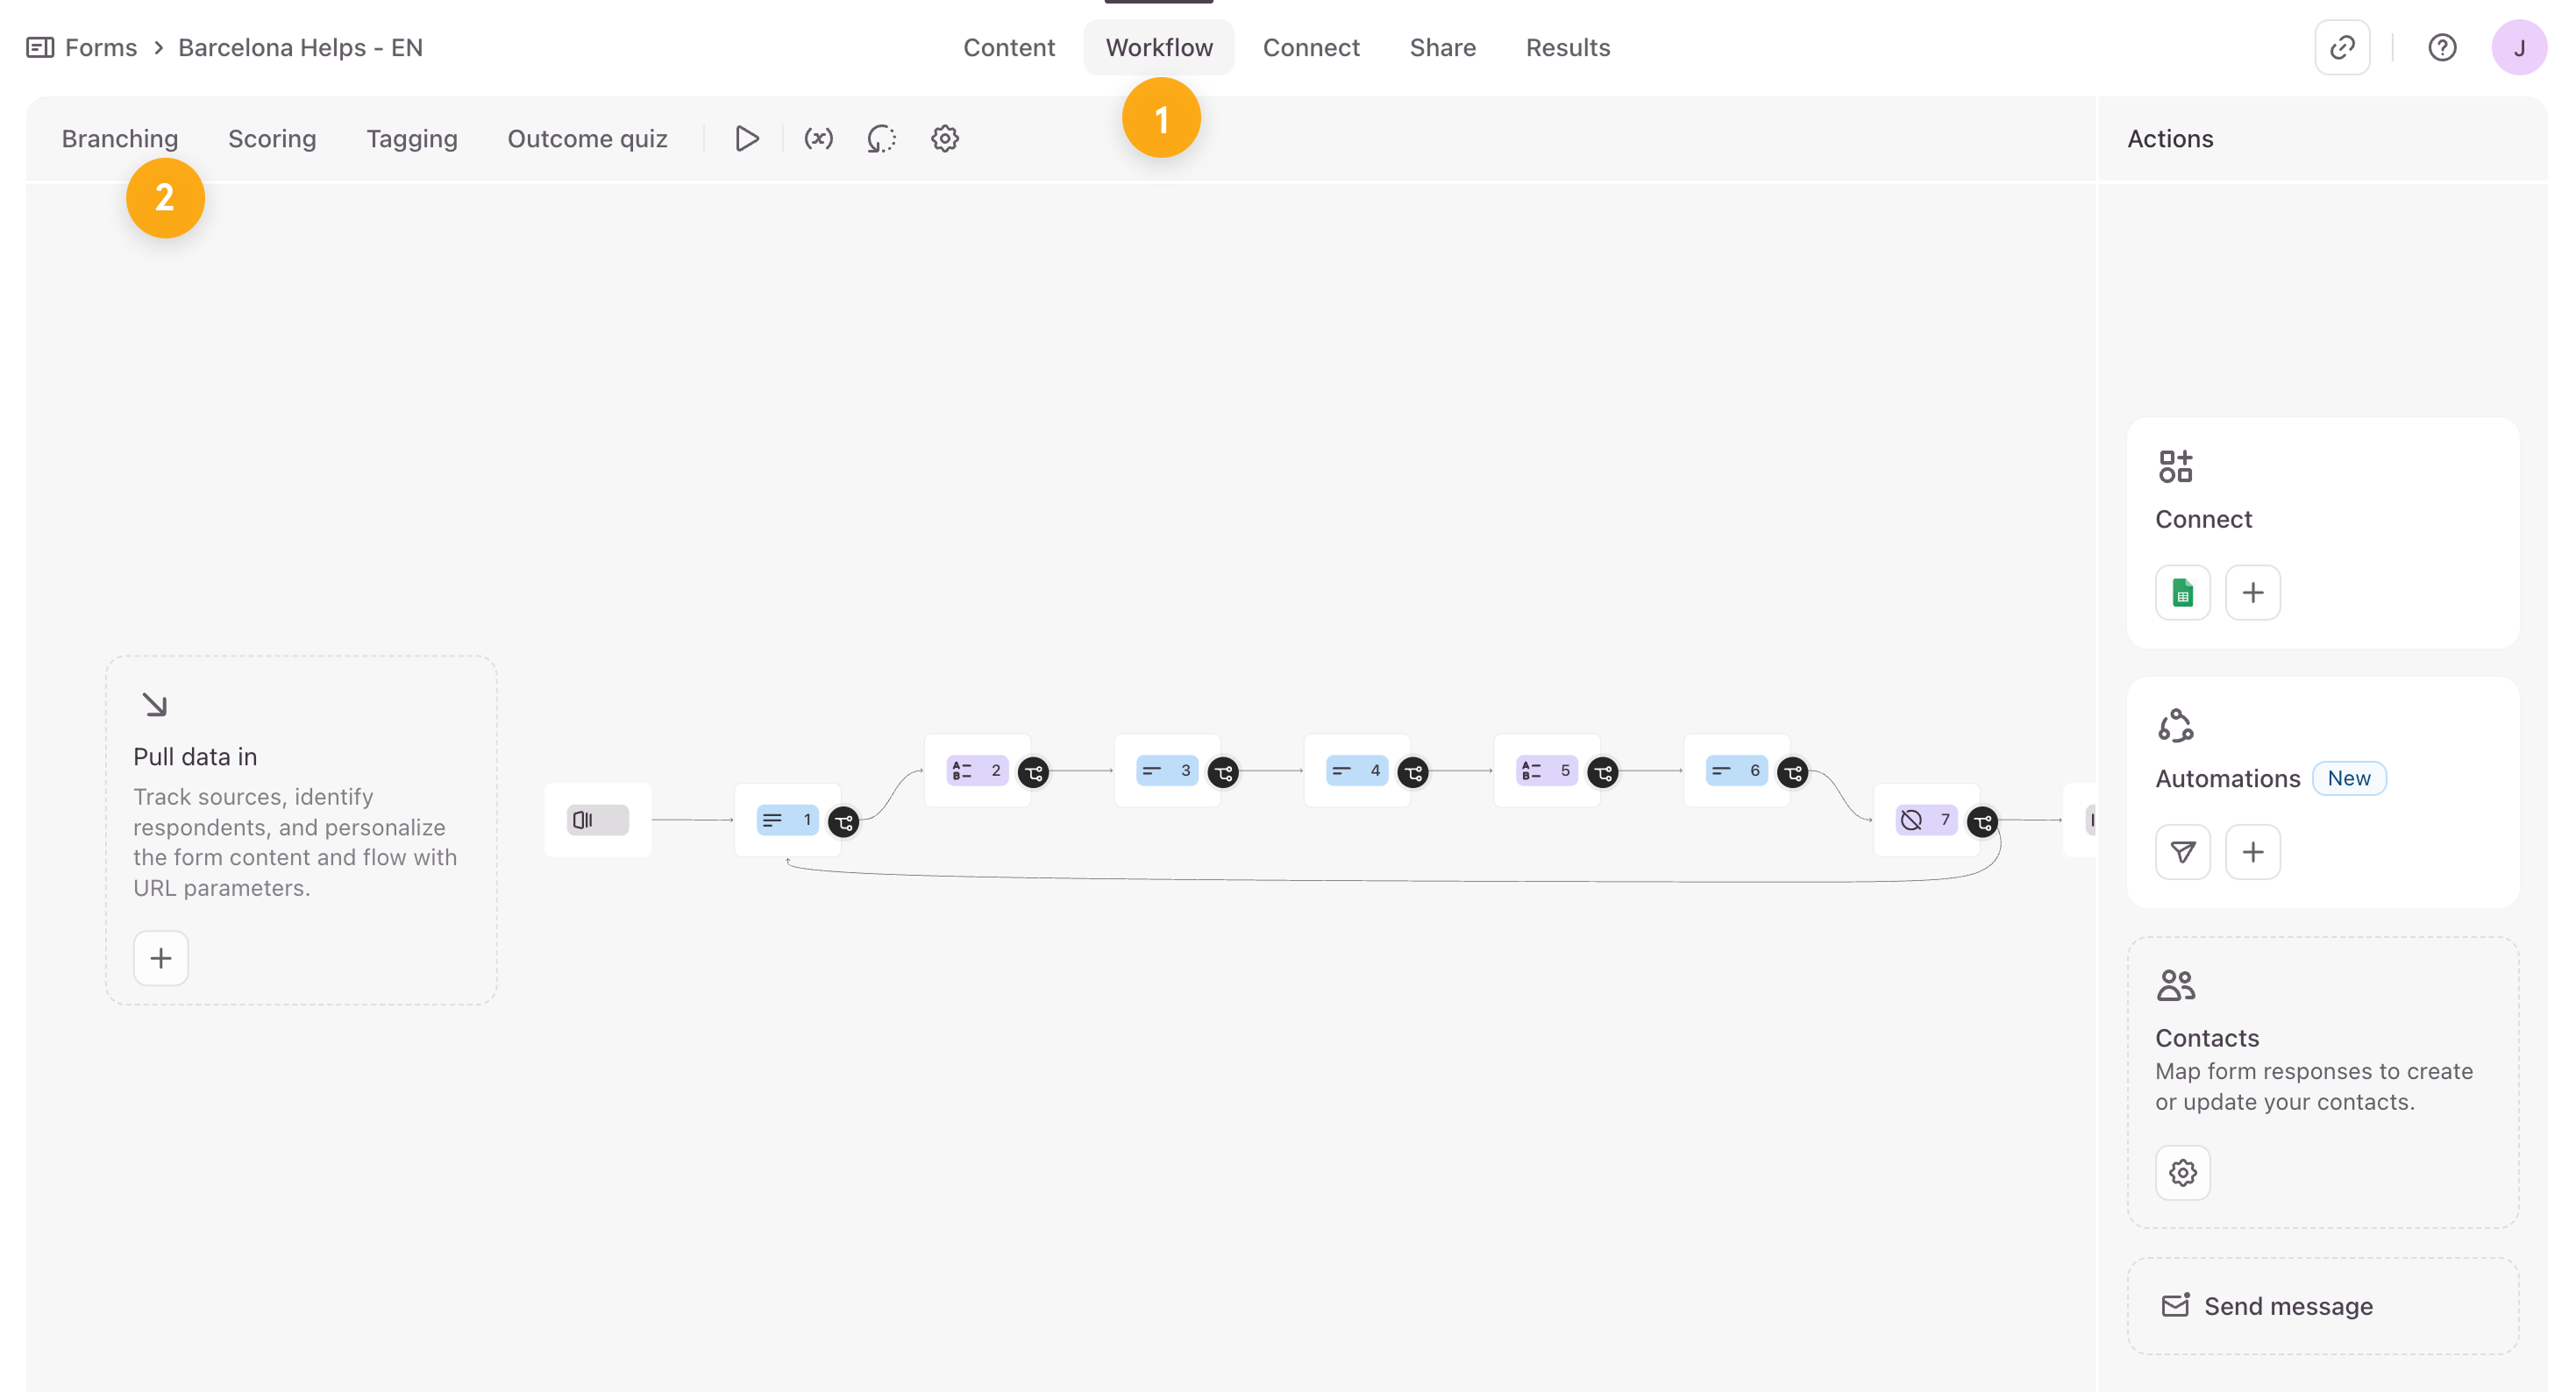Open the Content tab
Screen dimensions: 2576x1392
click(x=1008, y=47)
